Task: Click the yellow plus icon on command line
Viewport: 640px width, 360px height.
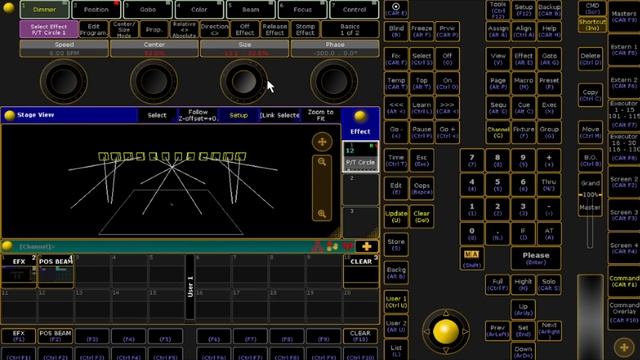Action: tap(367, 246)
